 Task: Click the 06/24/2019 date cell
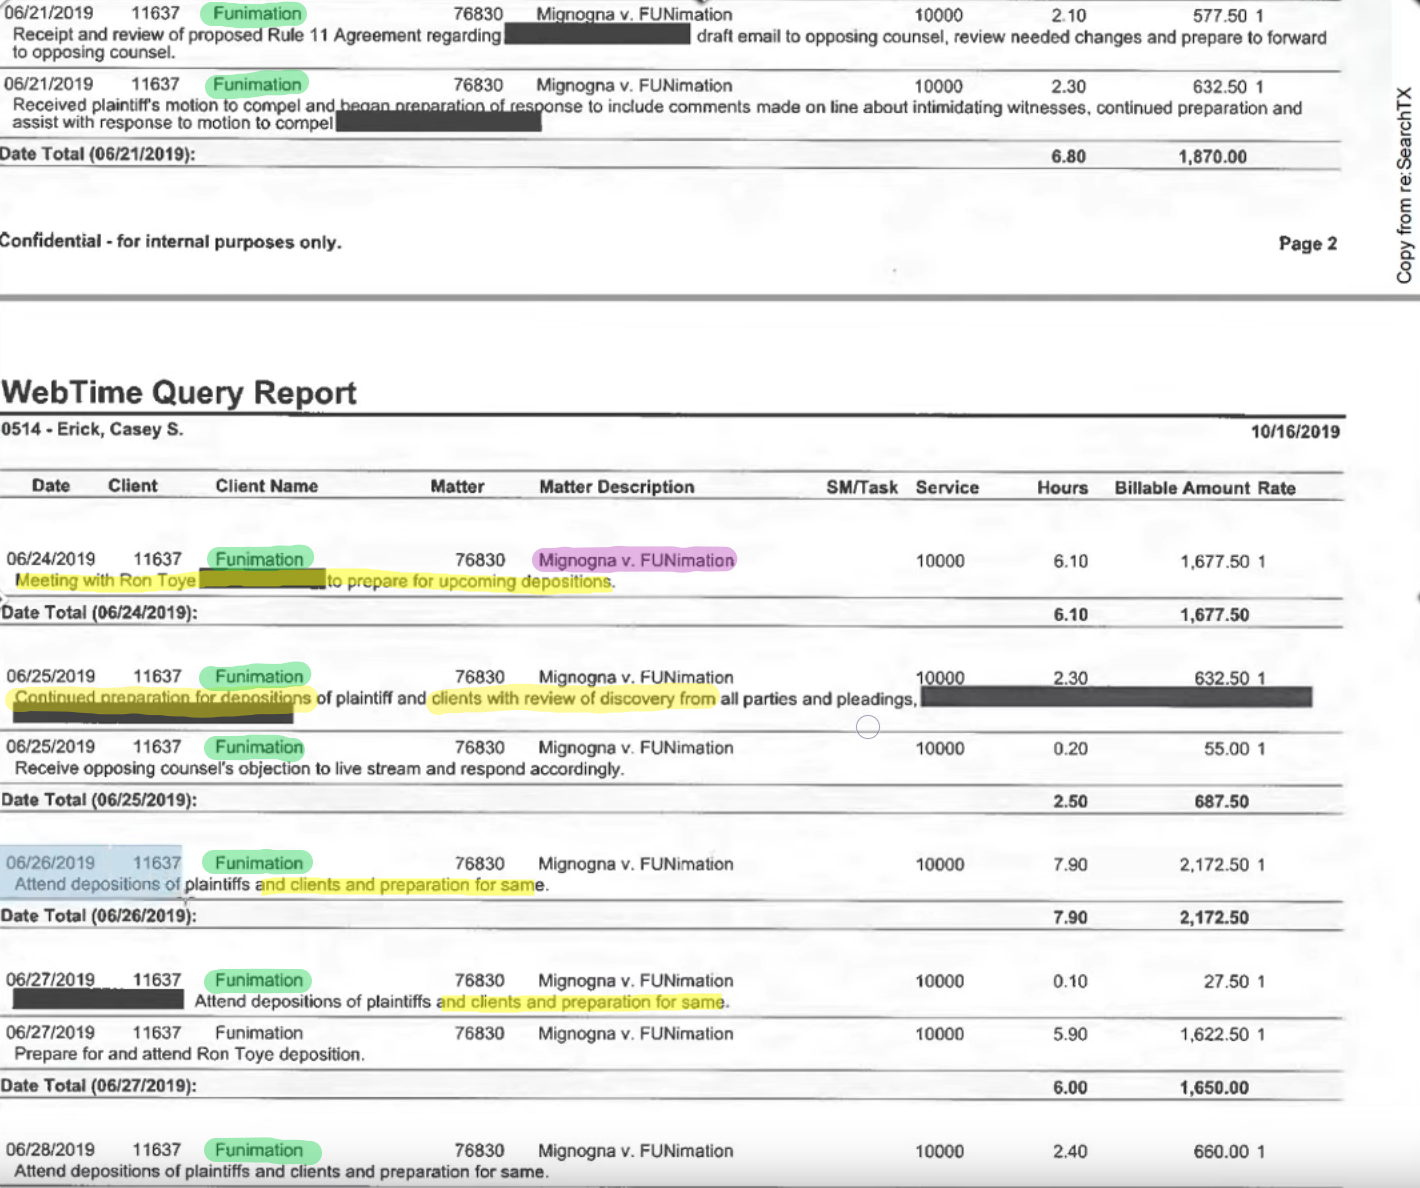coord(51,559)
